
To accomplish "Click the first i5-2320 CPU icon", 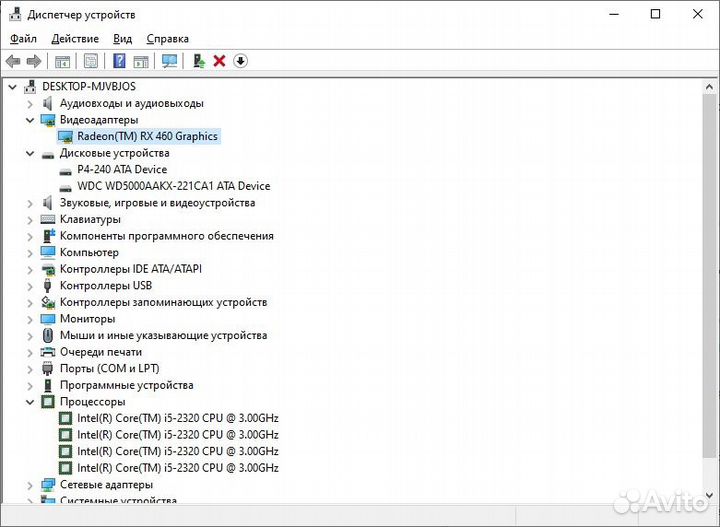I will pos(66,418).
